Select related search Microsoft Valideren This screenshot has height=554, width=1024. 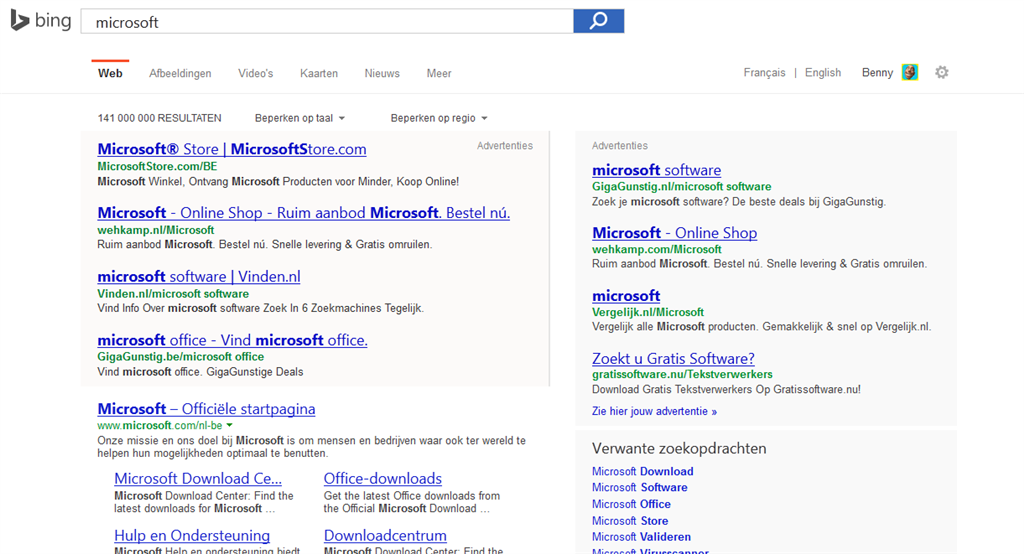click(x=641, y=536)
